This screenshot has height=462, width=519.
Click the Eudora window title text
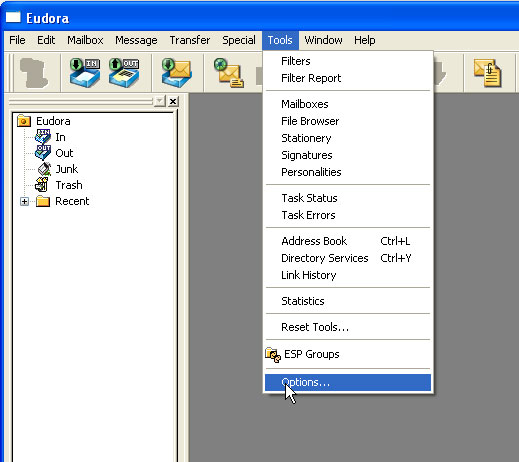click(x=48, y=18)
